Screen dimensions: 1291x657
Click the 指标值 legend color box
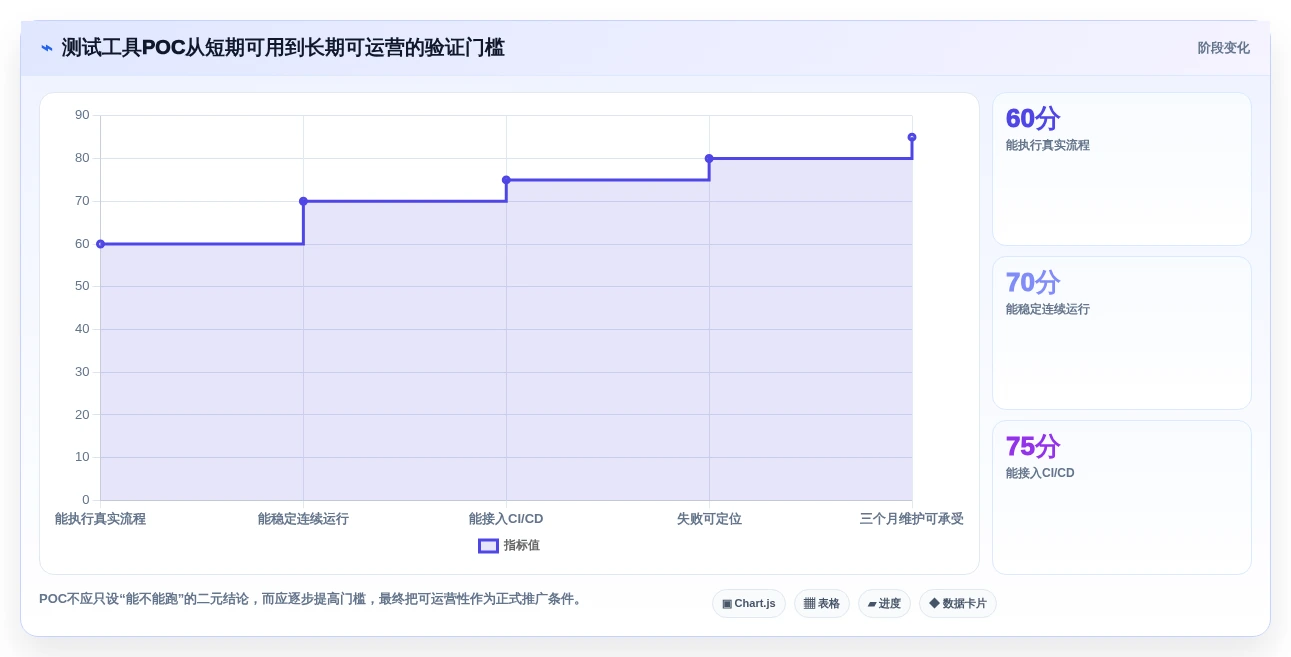click(488, 546)
